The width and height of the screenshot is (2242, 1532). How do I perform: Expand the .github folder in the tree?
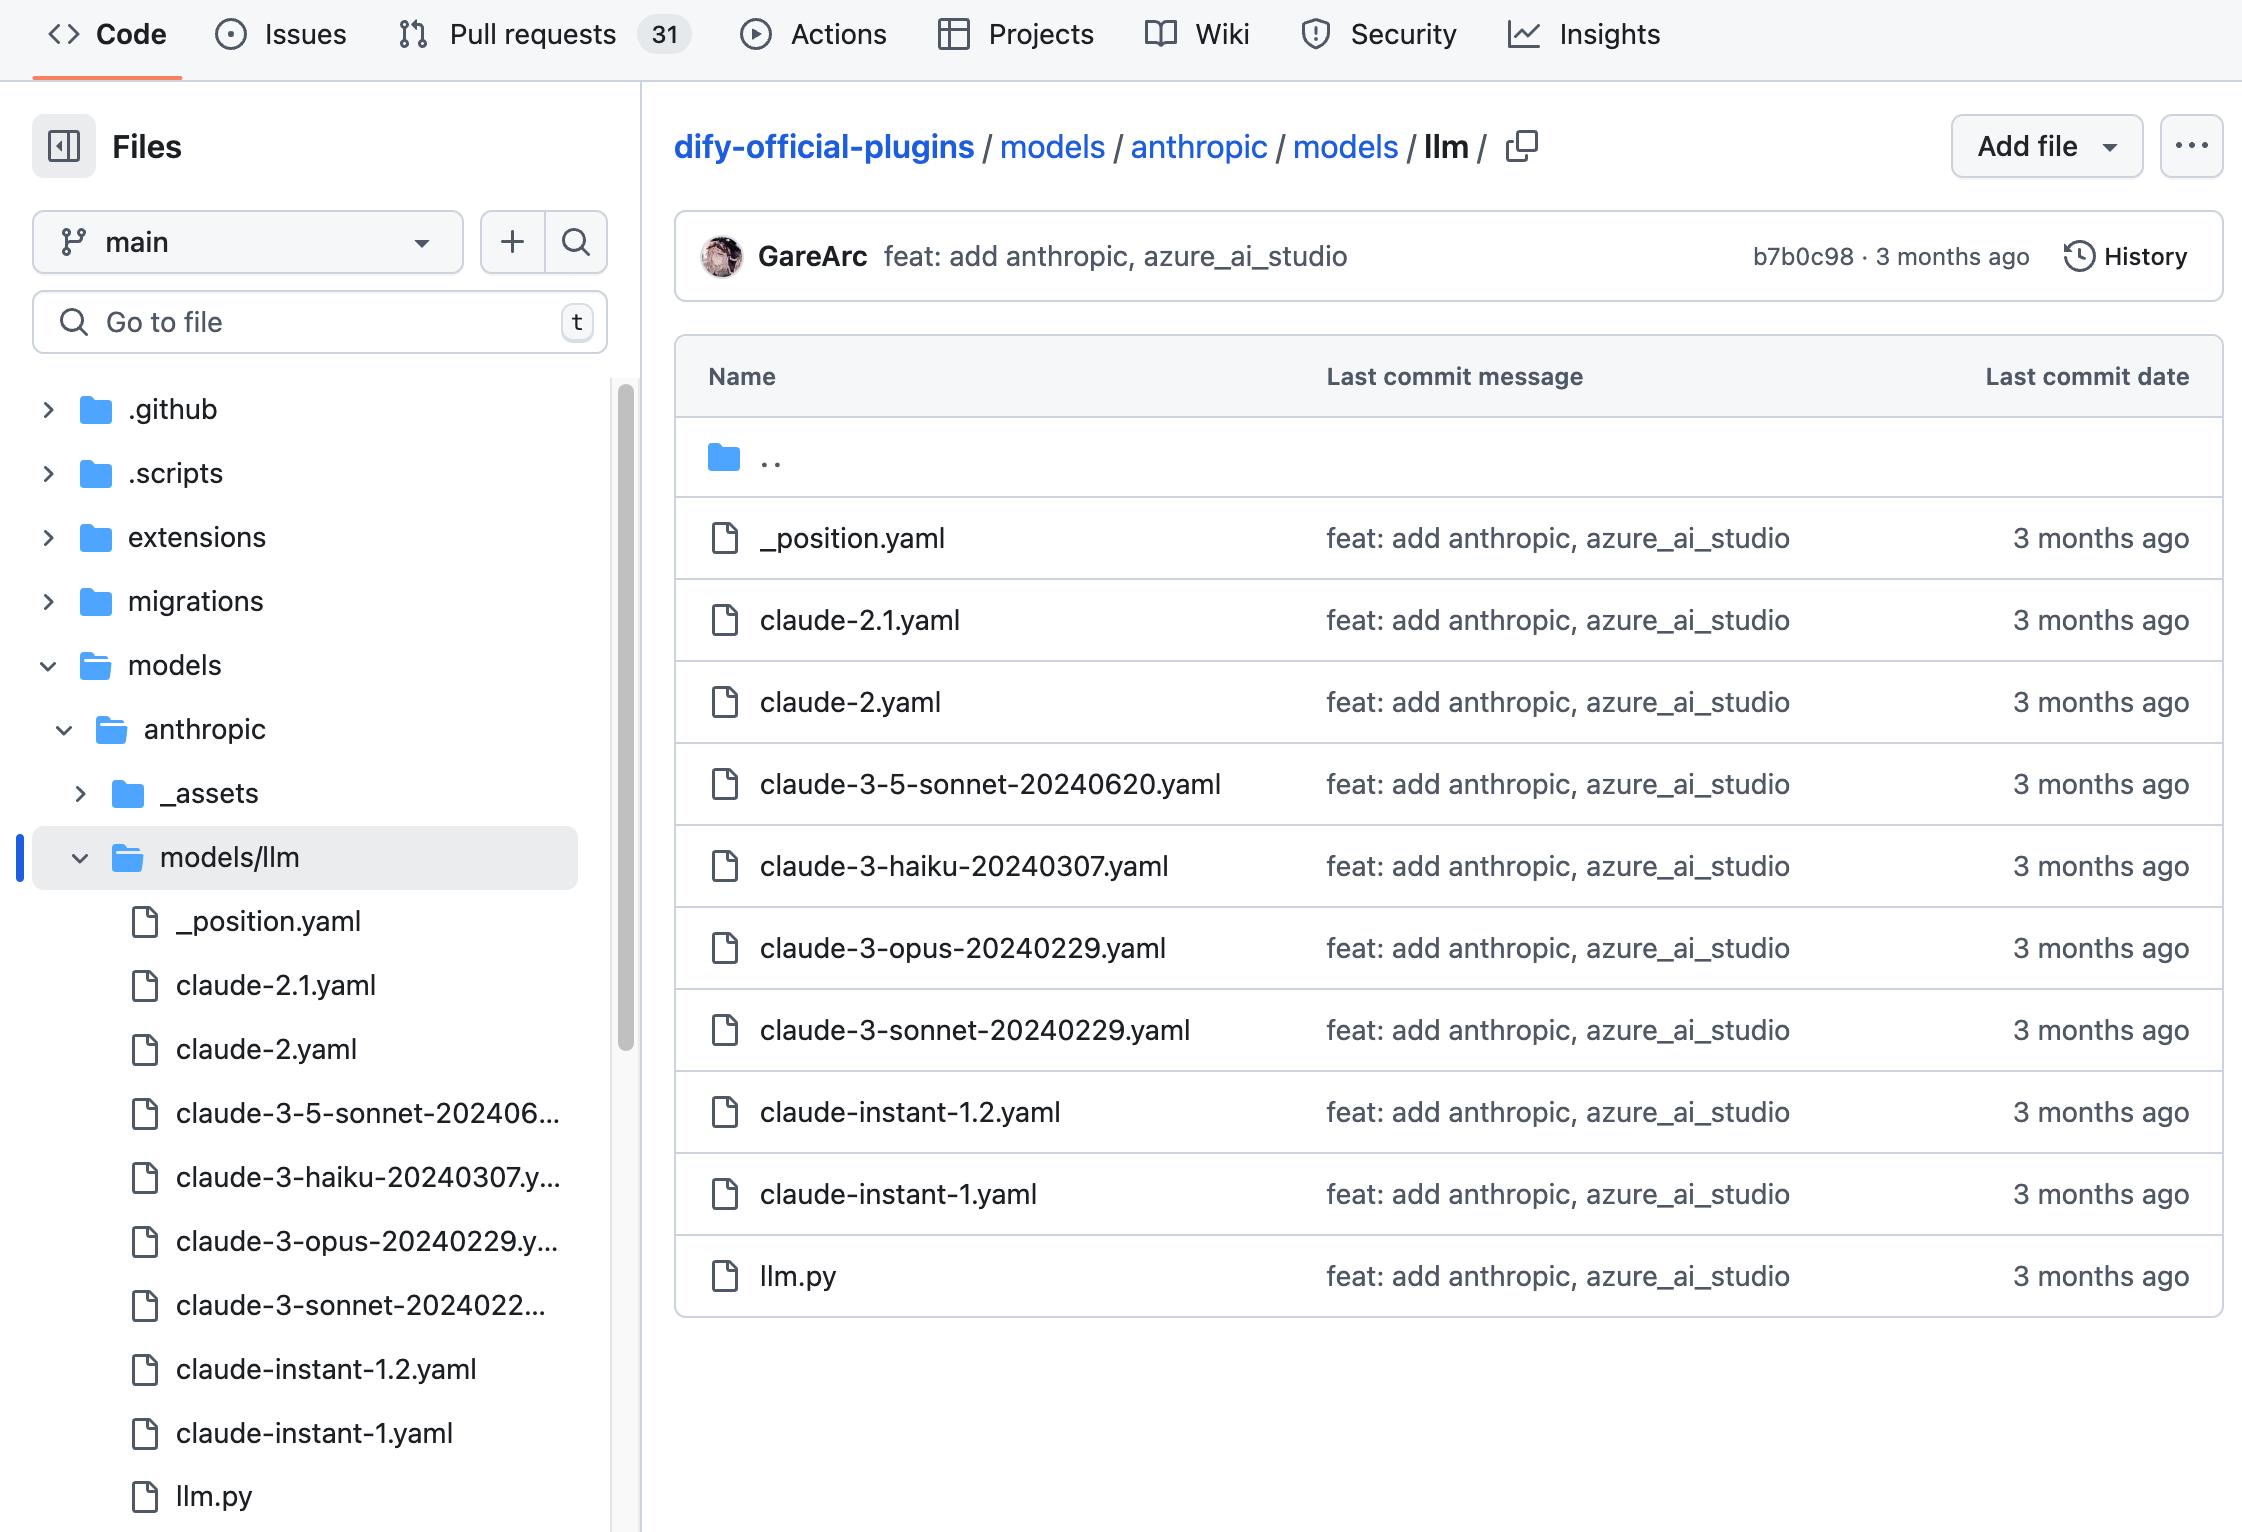click(x=48, y=409)
